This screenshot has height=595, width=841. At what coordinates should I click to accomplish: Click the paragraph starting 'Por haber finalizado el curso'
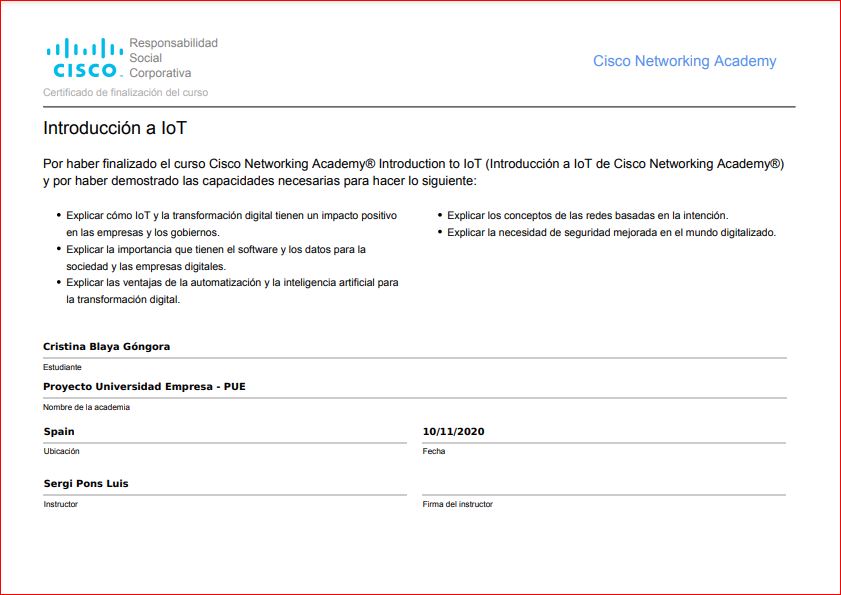pyautogui.click(x=413, y=172)
